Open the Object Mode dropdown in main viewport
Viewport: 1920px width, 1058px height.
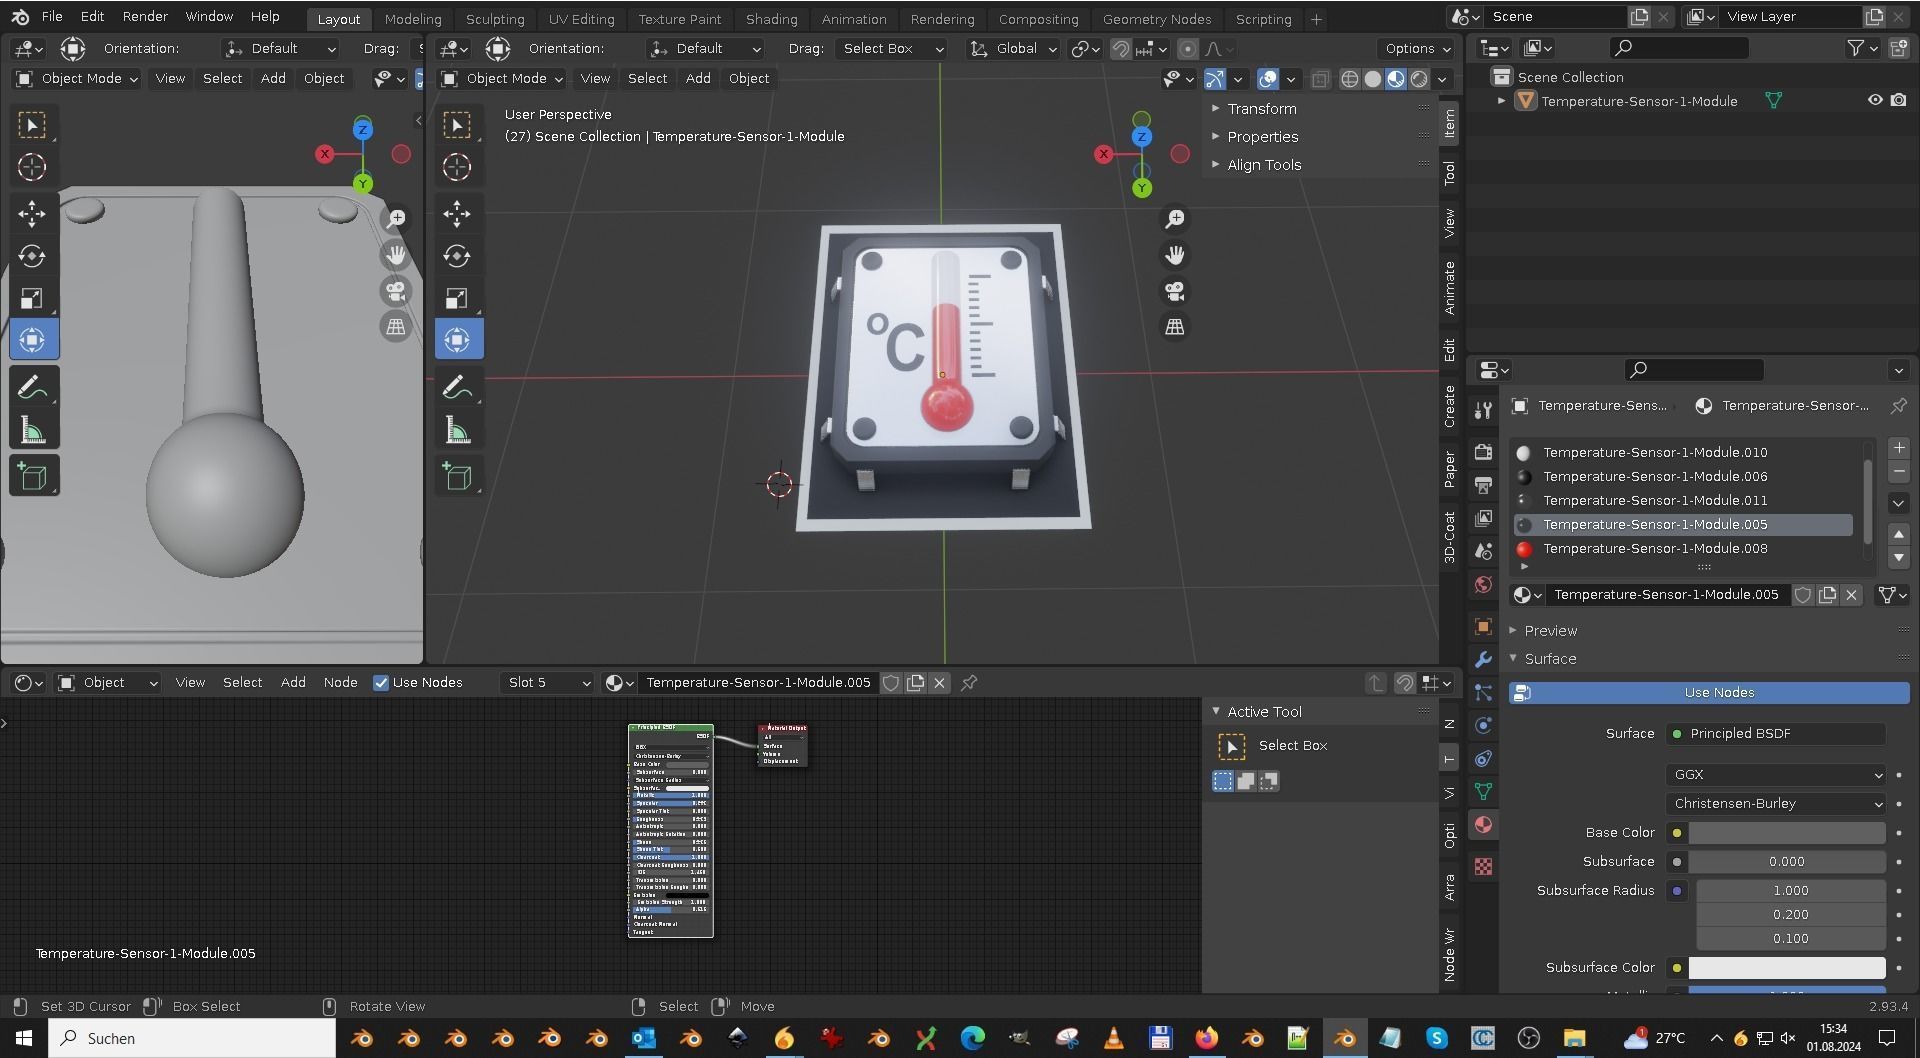coord(503,79)
